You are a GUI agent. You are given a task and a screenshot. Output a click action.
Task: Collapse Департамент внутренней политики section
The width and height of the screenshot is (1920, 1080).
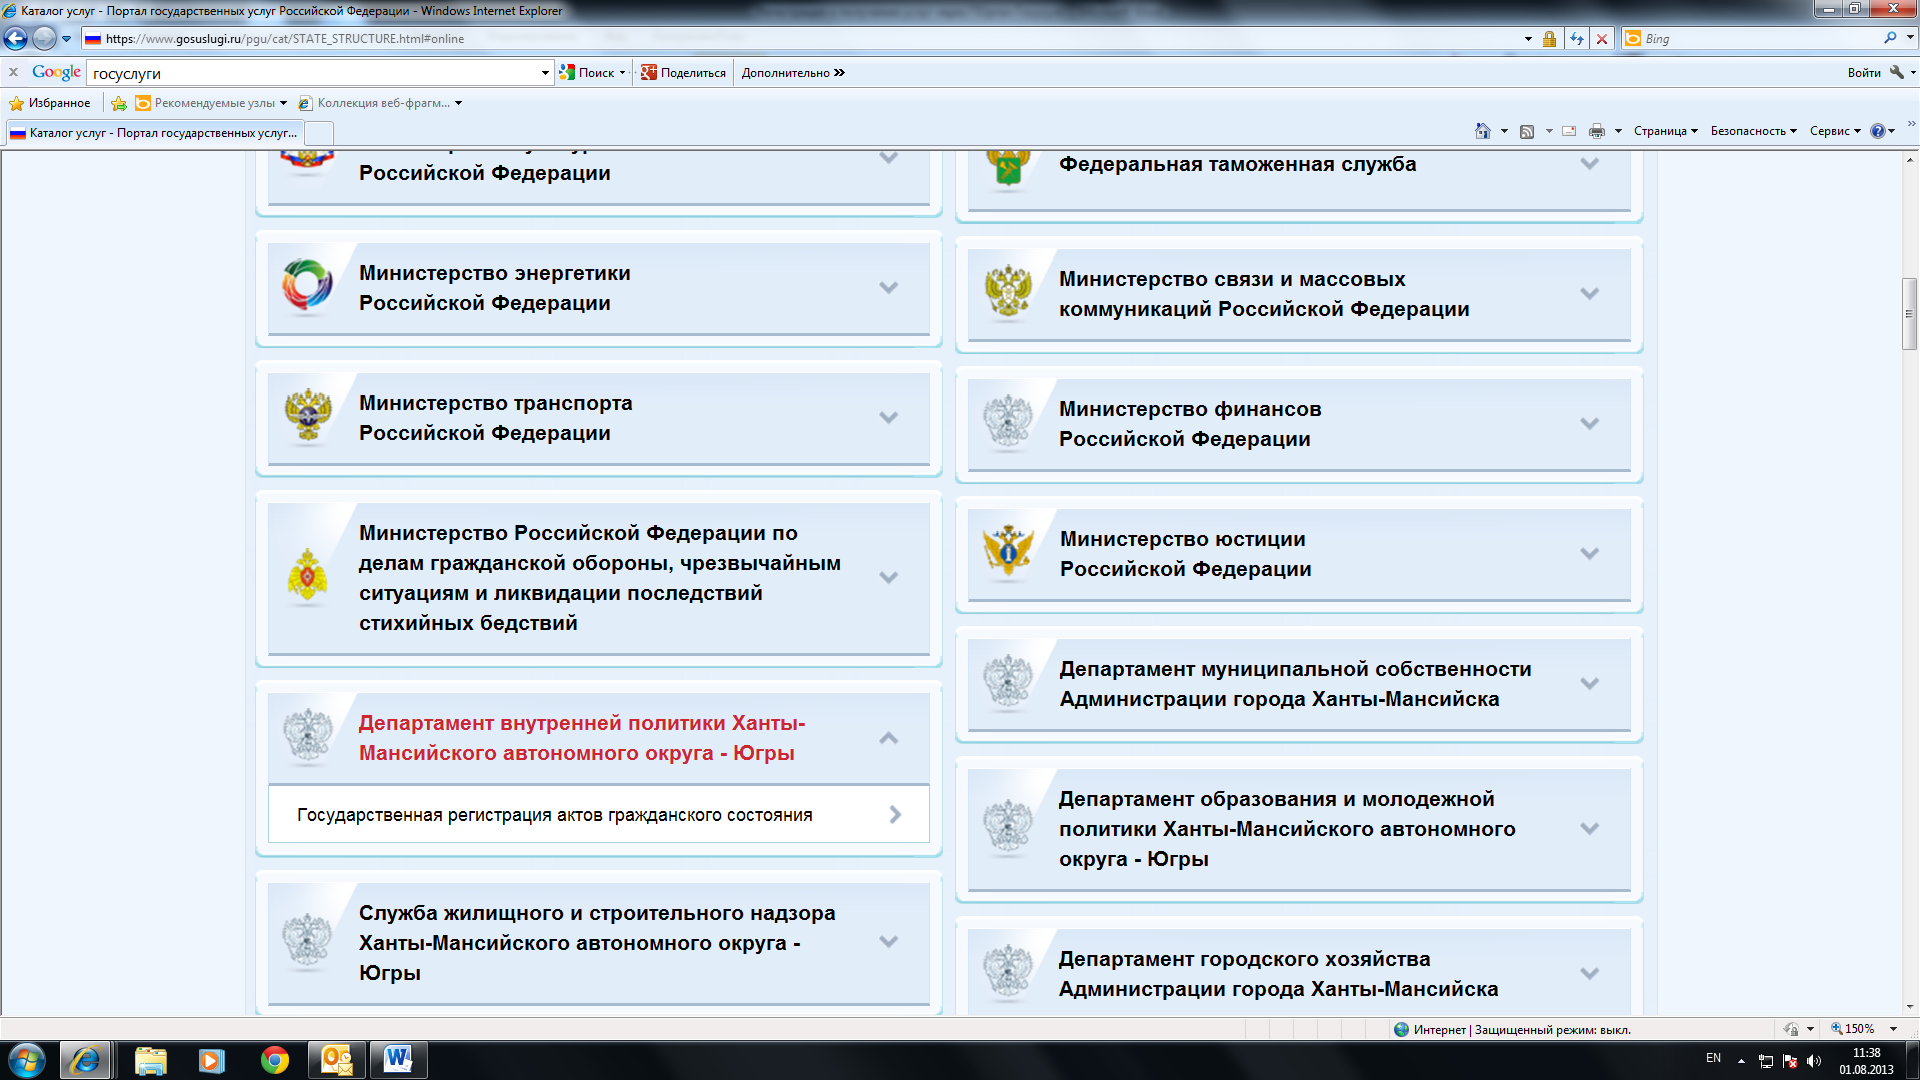(888, 738)
